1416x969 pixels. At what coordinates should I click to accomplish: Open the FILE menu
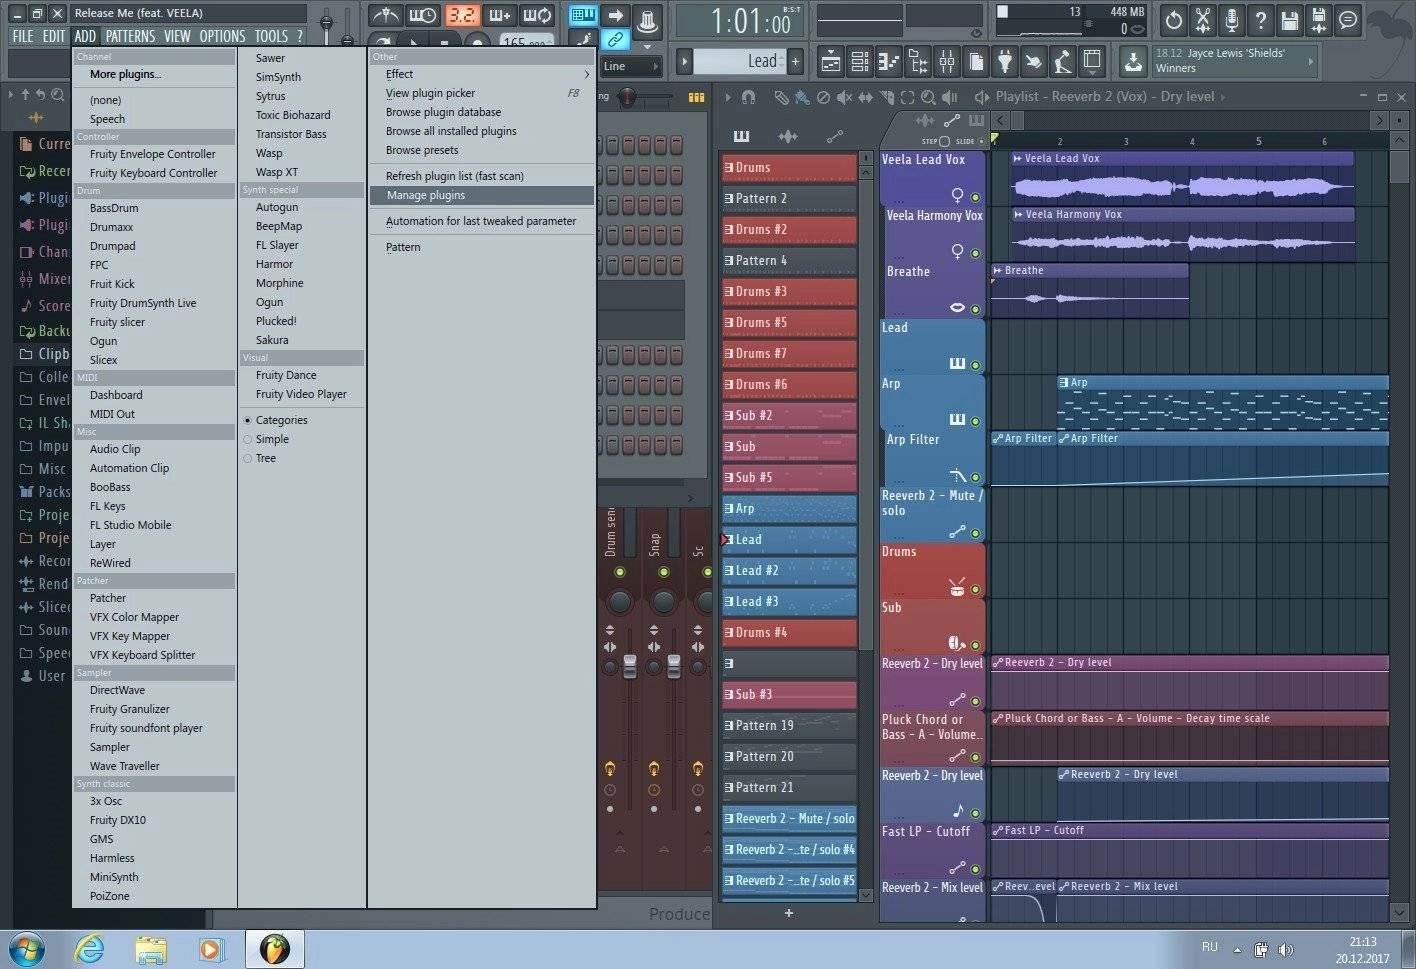click(x=23, y=36)
